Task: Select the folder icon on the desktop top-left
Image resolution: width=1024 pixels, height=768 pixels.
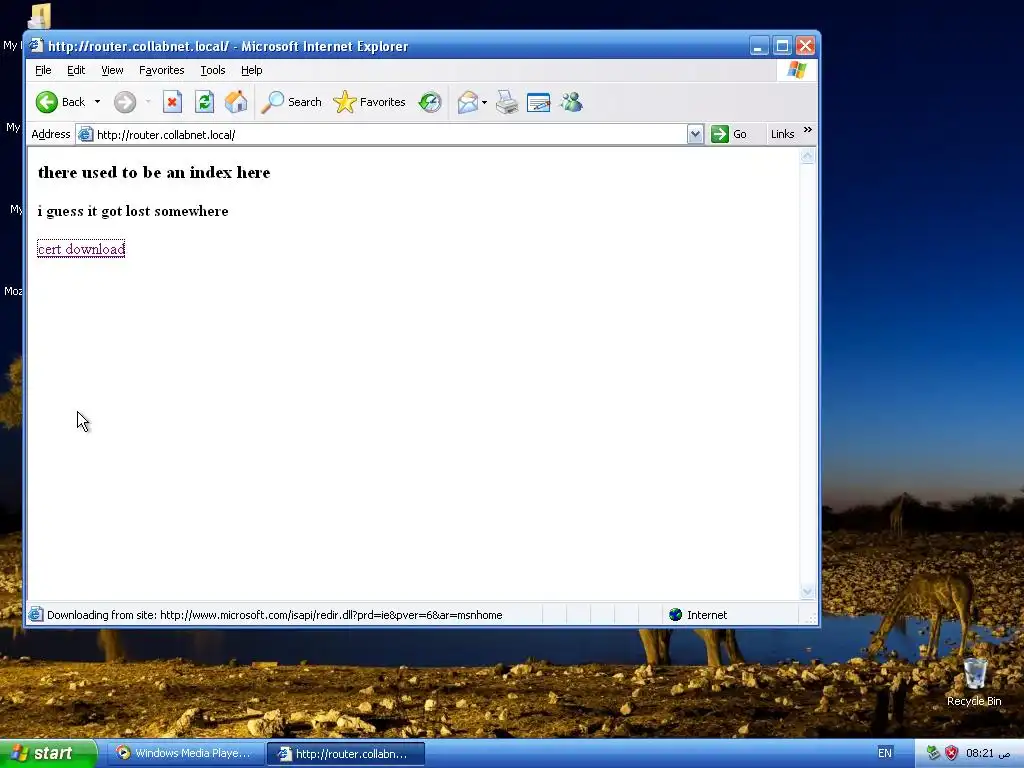Action: [x=40, y=16]
